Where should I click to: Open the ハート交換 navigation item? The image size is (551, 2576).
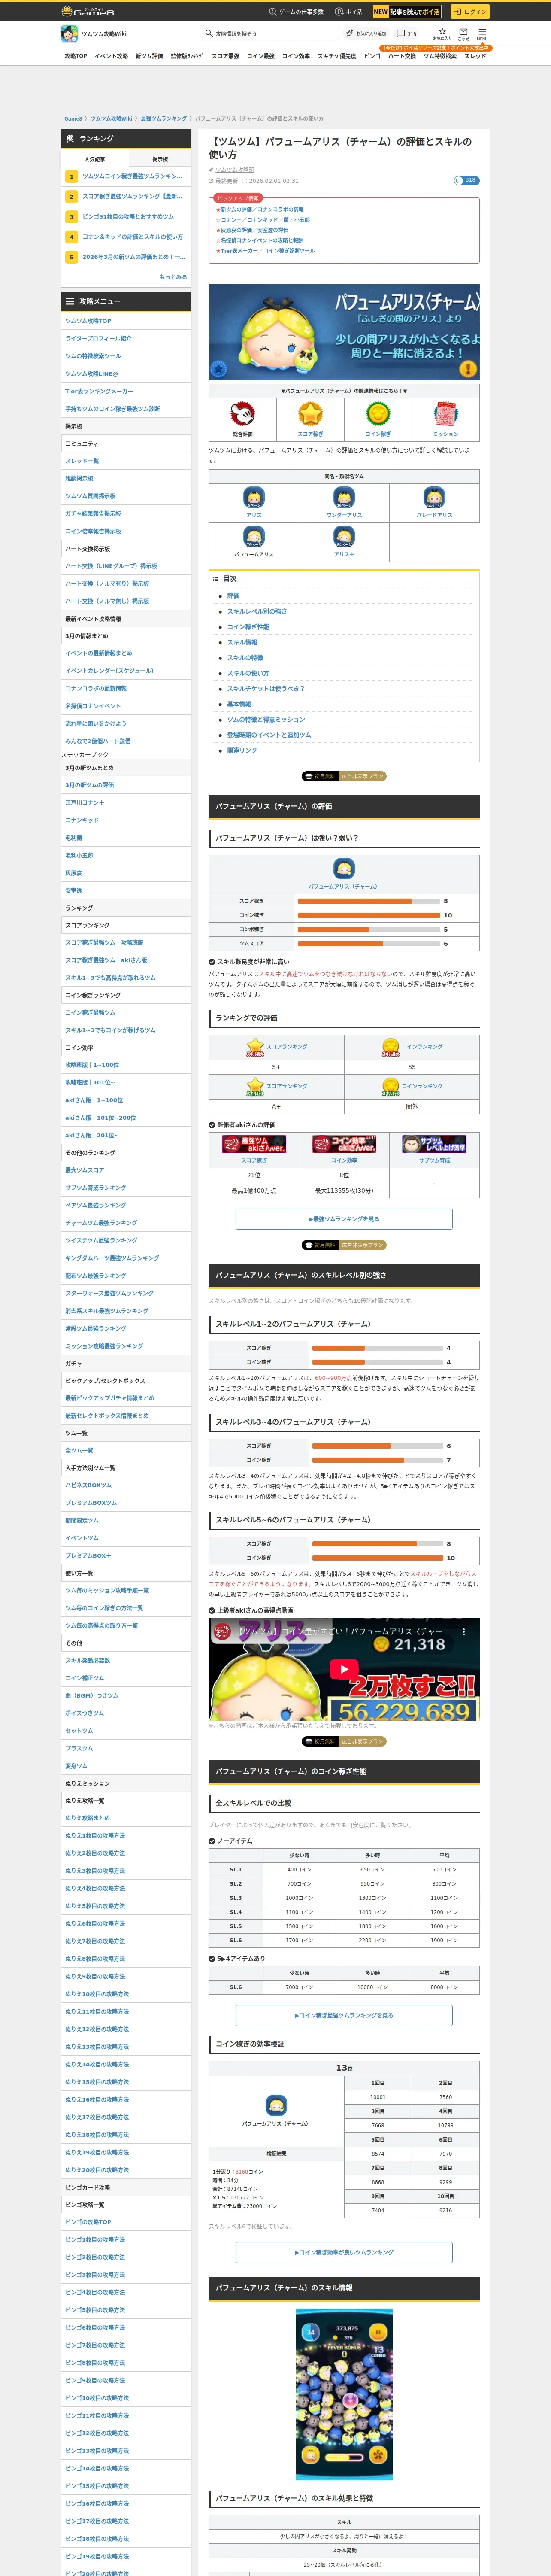click(x=402, y=56)
